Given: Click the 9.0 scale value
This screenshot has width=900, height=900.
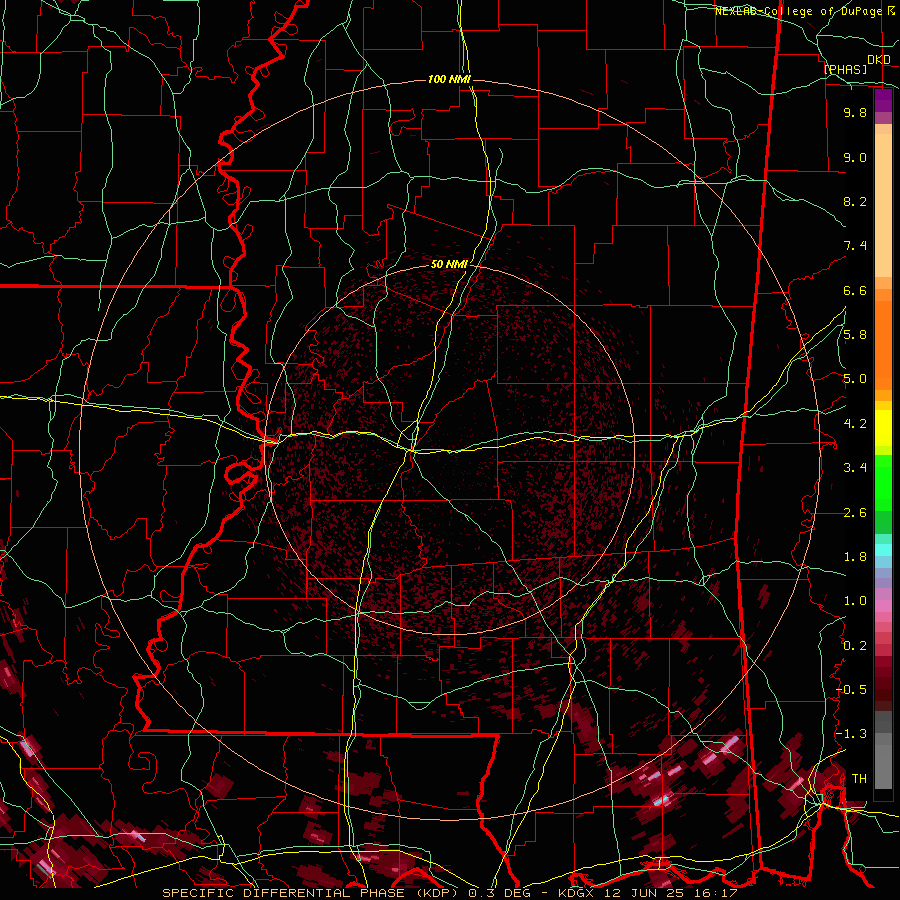Looking at the screenshot, I should click(x=855, y=157).
